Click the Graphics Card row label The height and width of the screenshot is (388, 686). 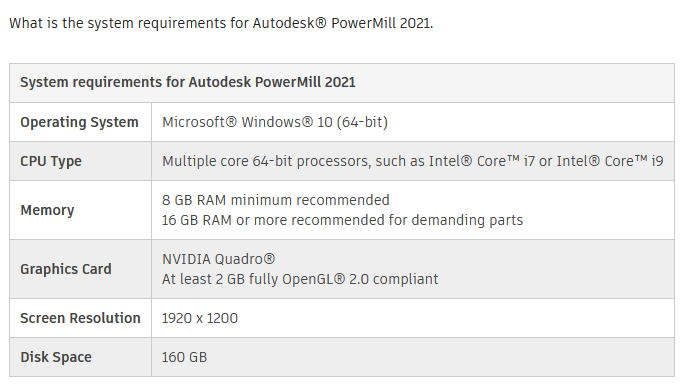[66, 269]
